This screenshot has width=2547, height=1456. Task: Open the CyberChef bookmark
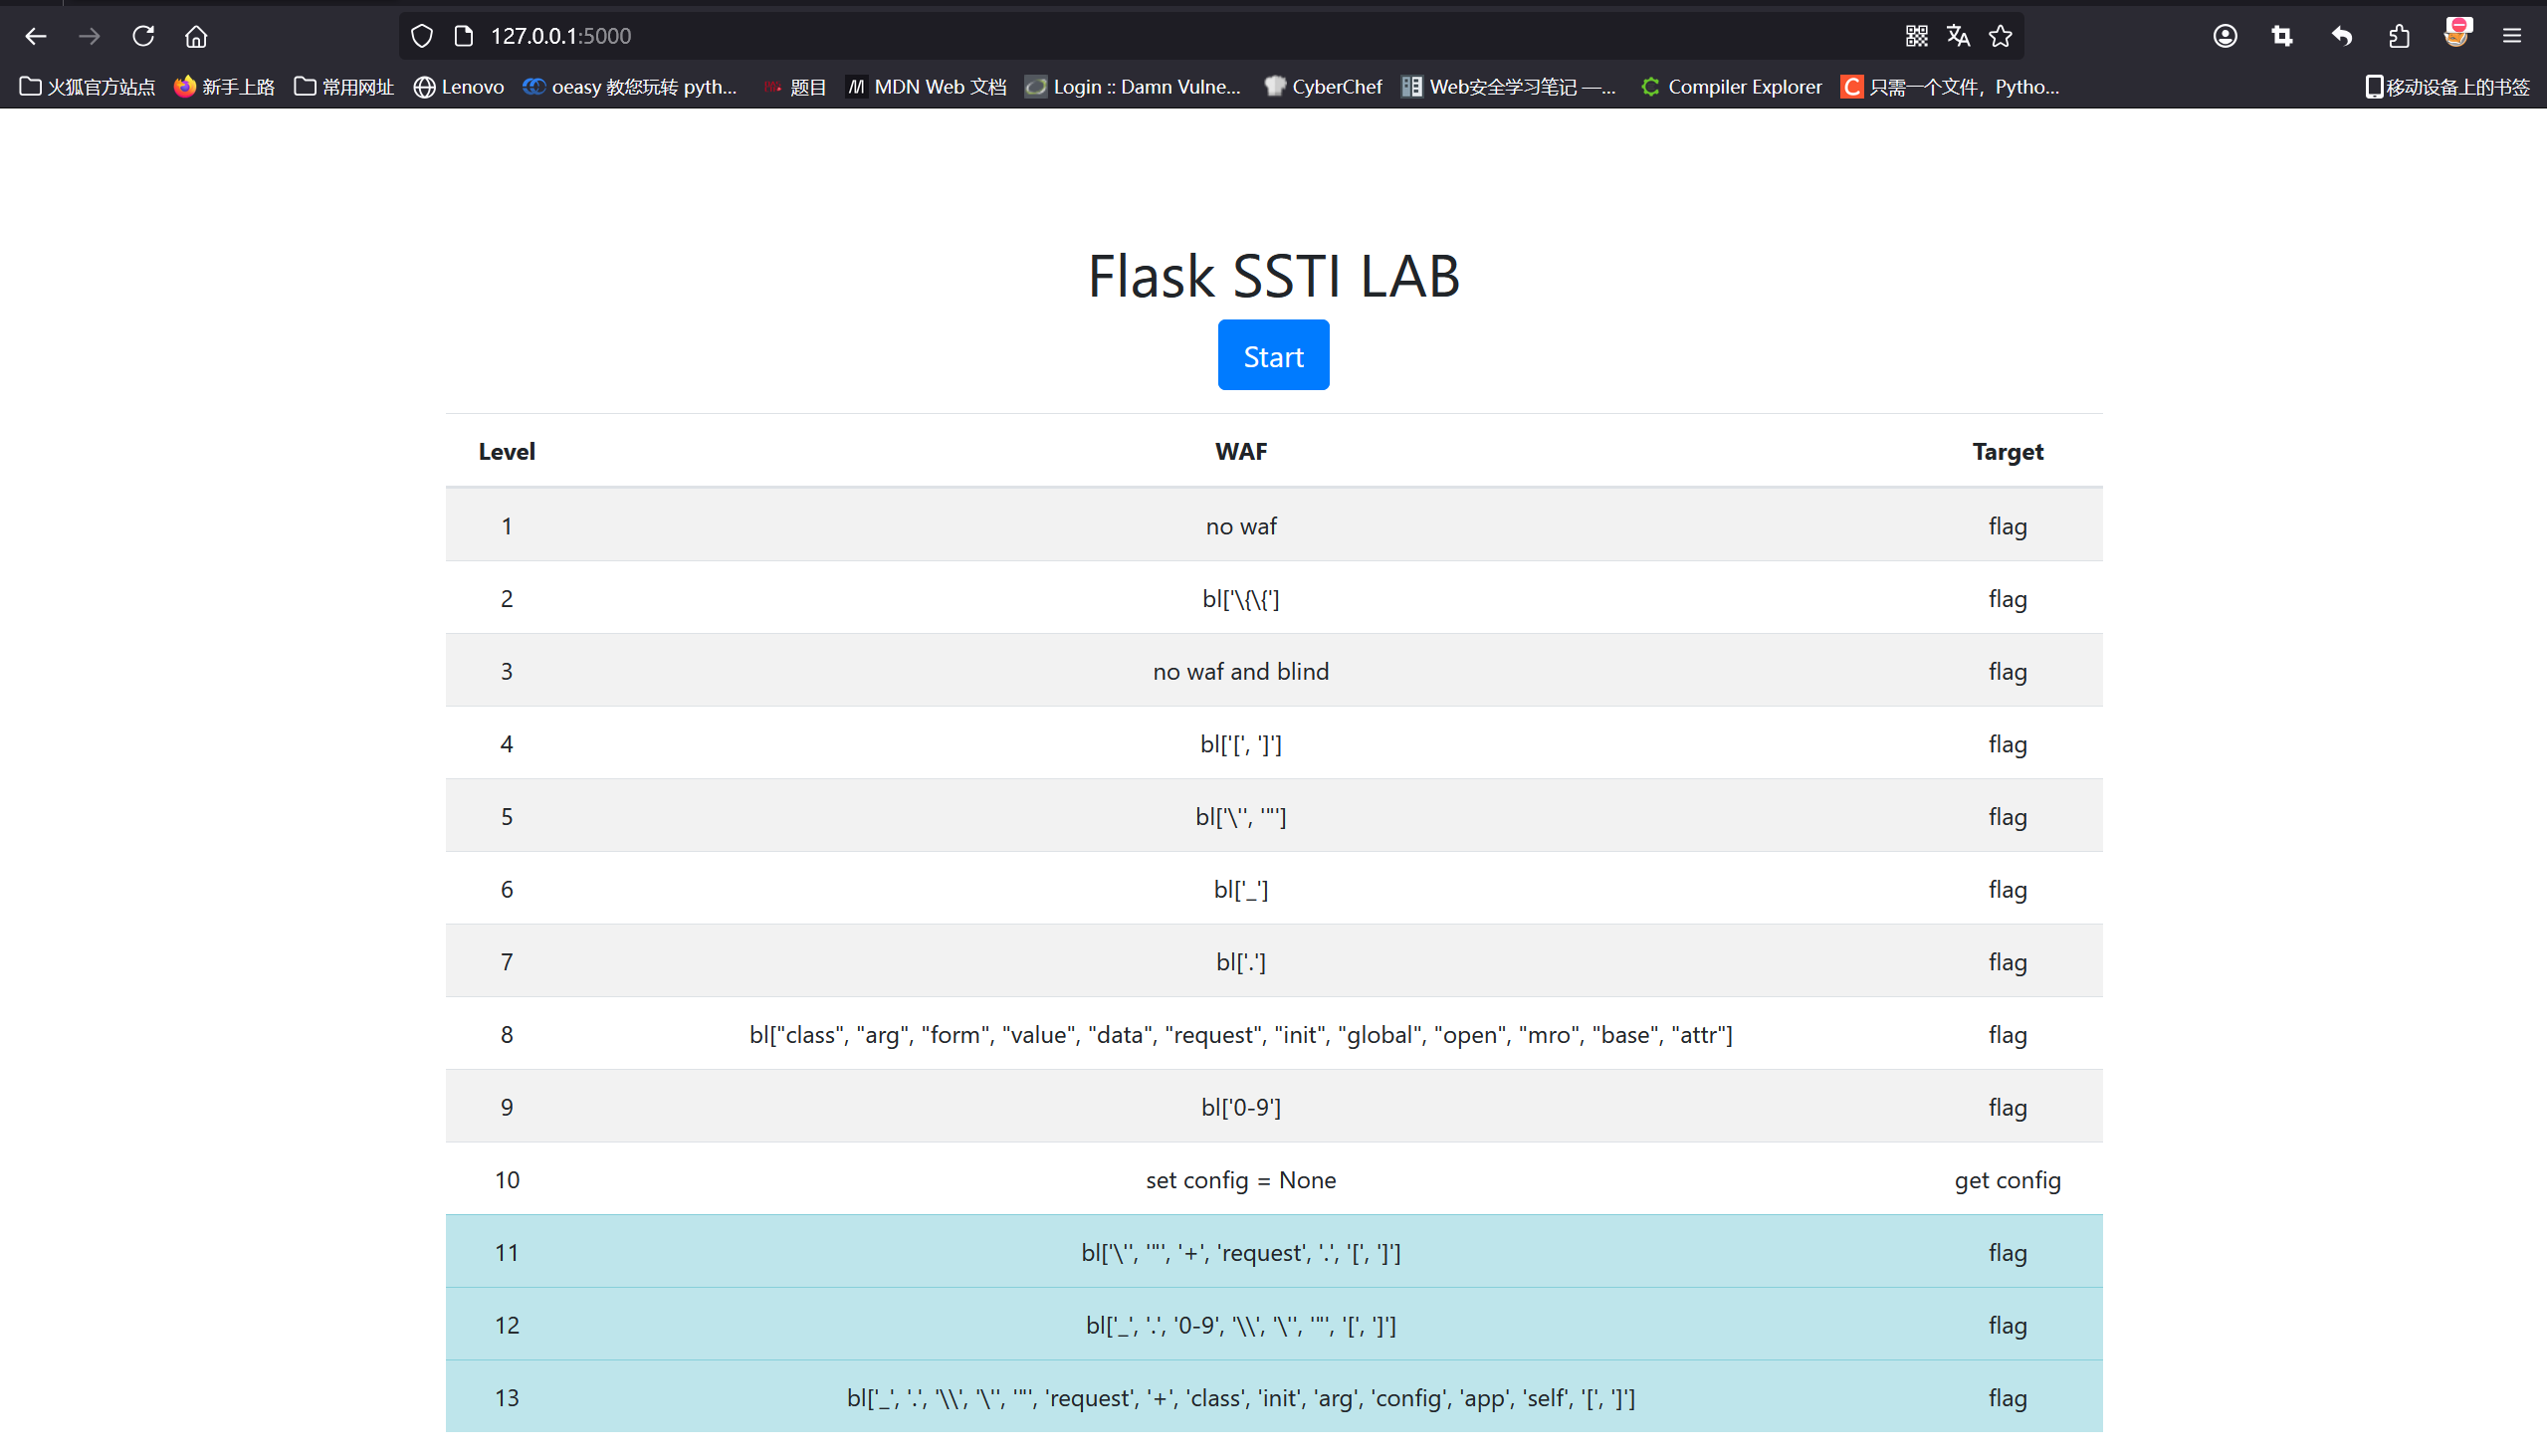tap(1323, 87)
